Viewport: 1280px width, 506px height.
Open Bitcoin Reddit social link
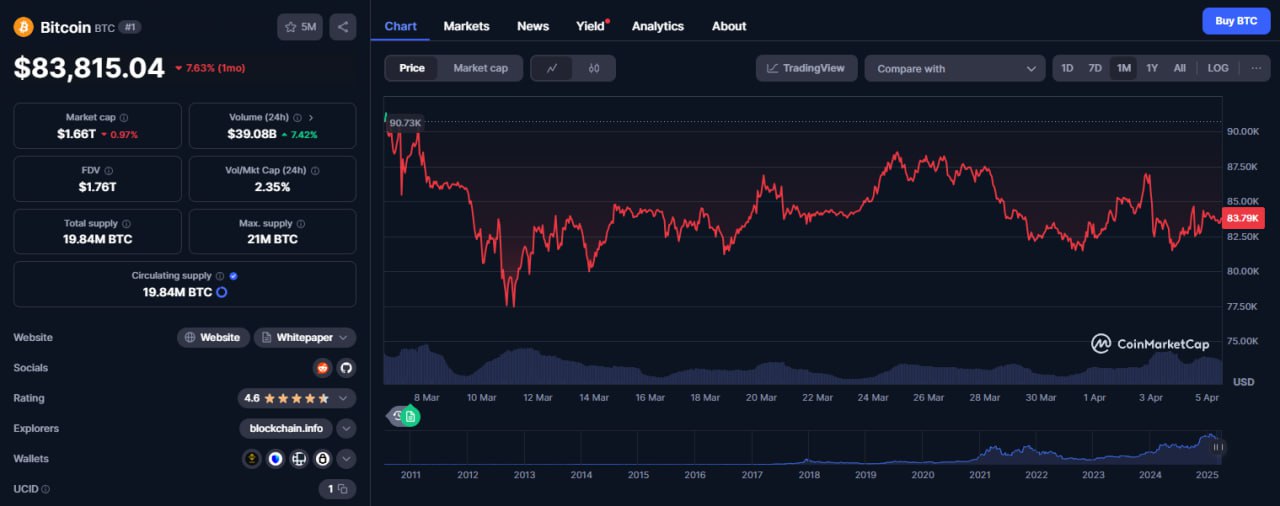(322, 368)
